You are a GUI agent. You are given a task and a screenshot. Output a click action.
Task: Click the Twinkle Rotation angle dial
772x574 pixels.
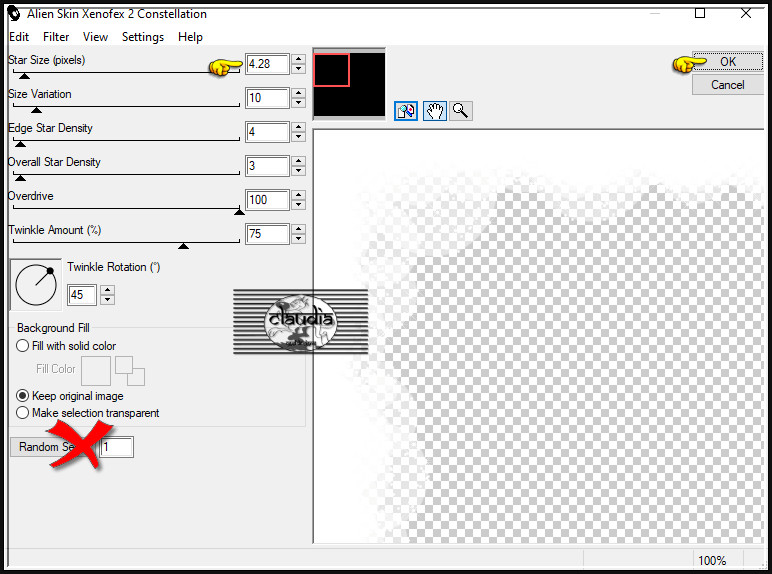[x=36, y=285]
